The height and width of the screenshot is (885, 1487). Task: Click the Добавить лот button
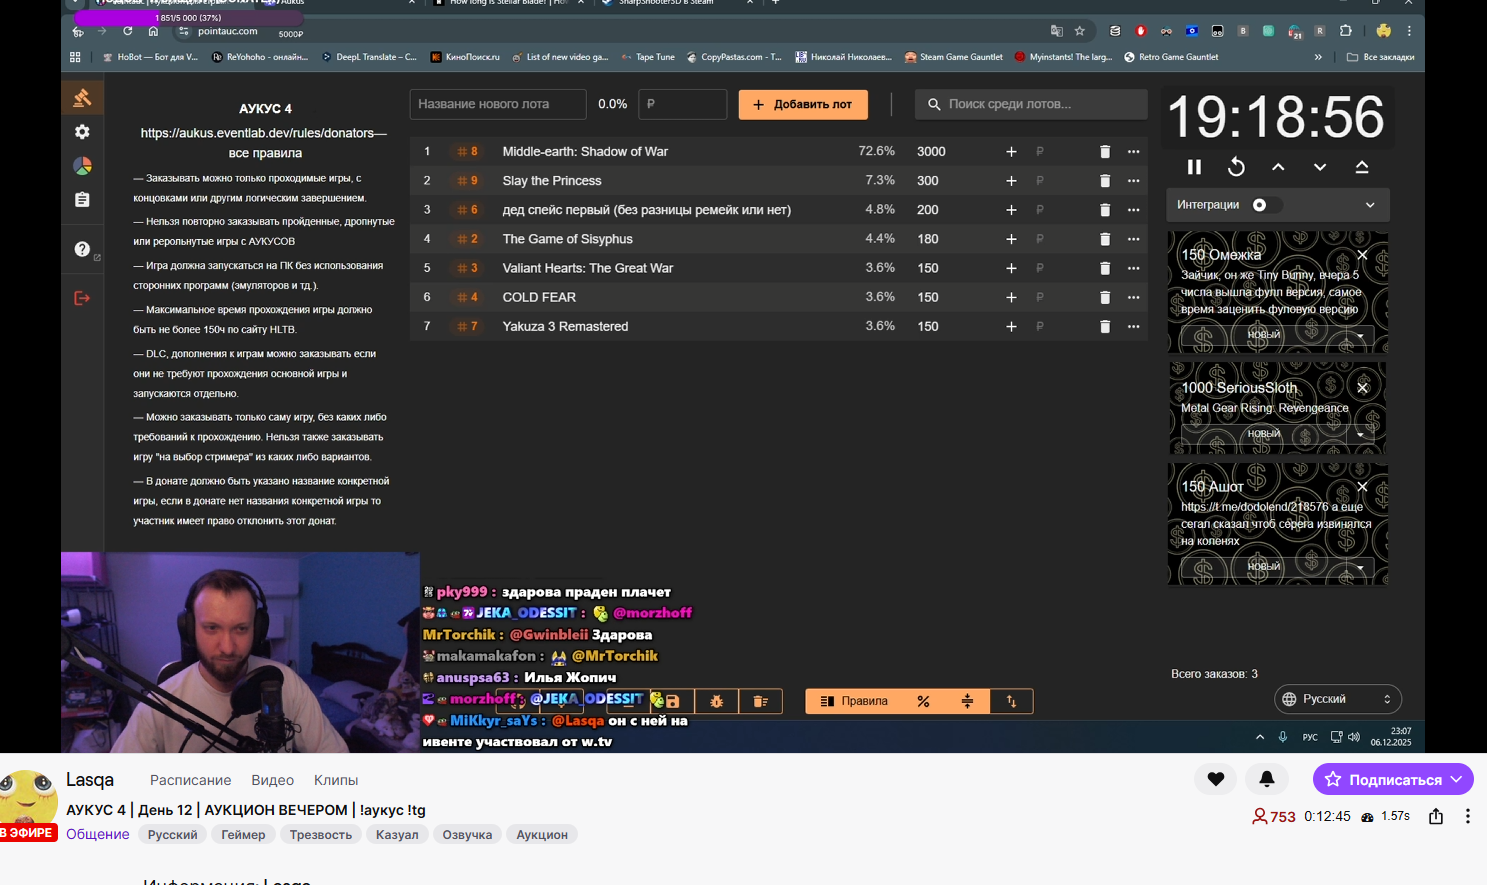pos(803,104)
